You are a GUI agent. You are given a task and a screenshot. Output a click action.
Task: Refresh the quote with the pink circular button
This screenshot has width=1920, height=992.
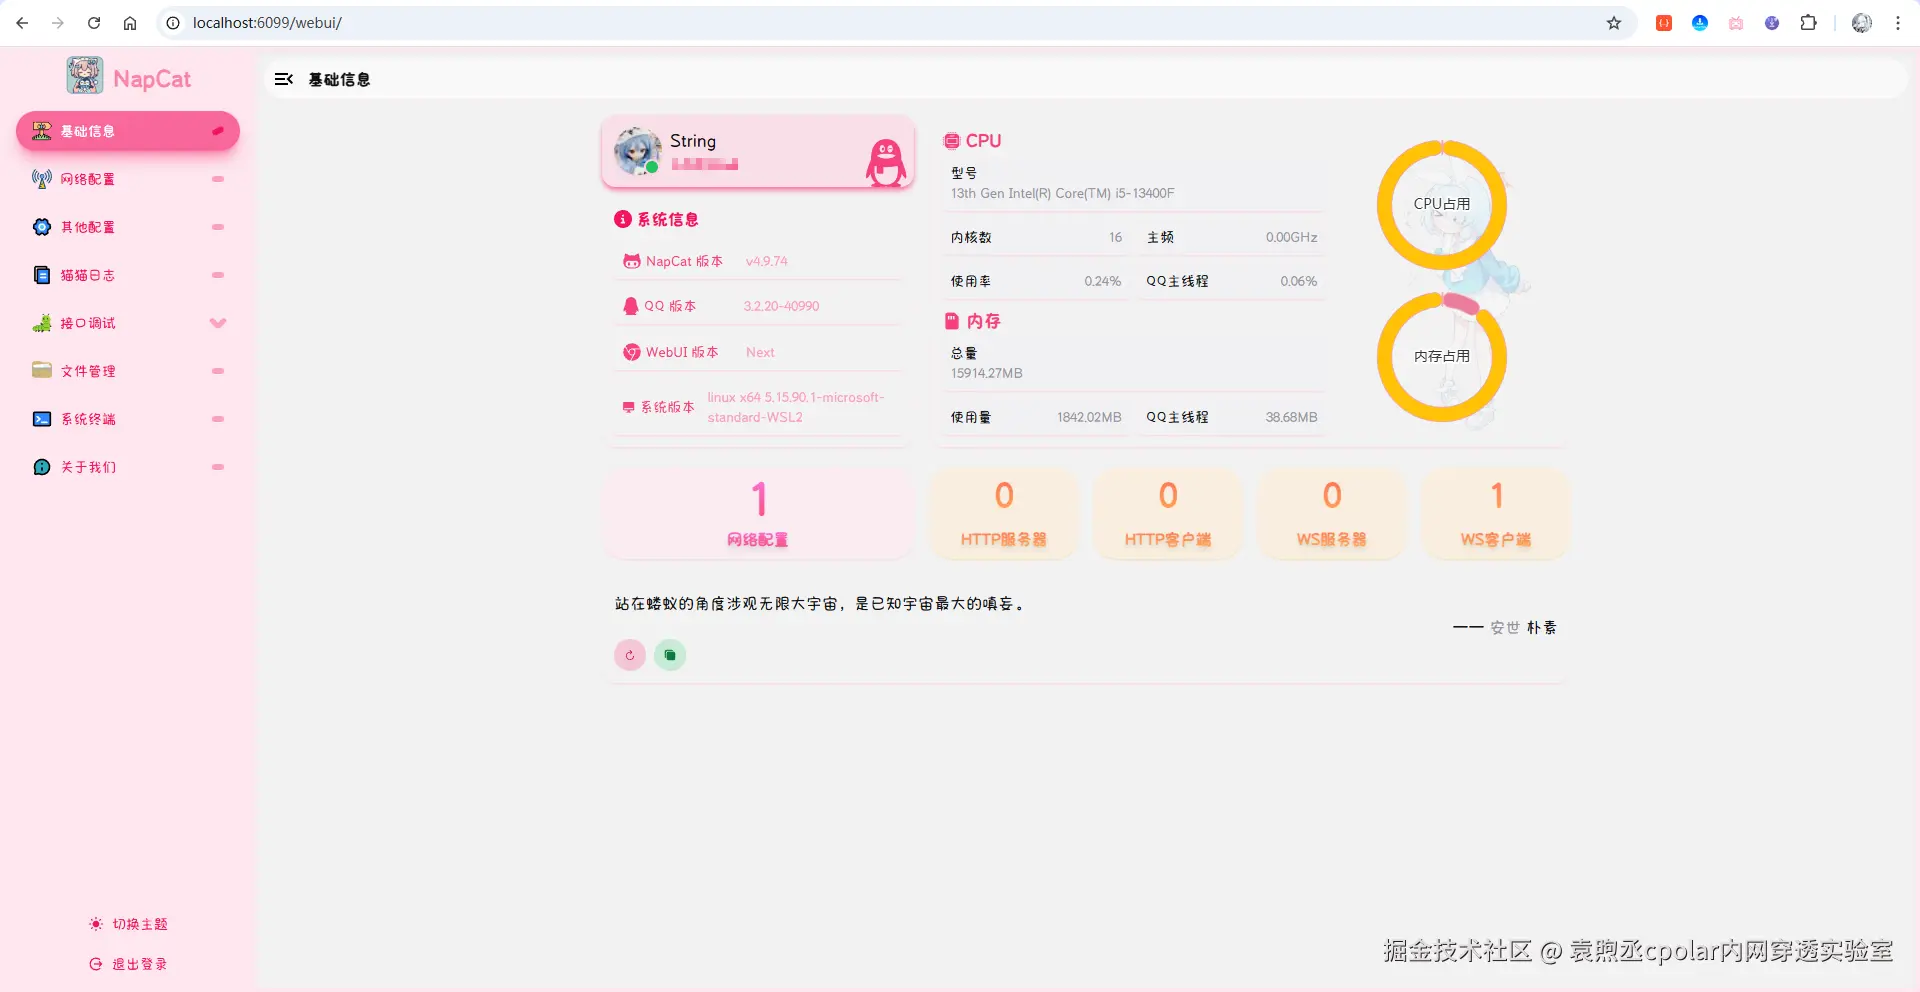630,655
